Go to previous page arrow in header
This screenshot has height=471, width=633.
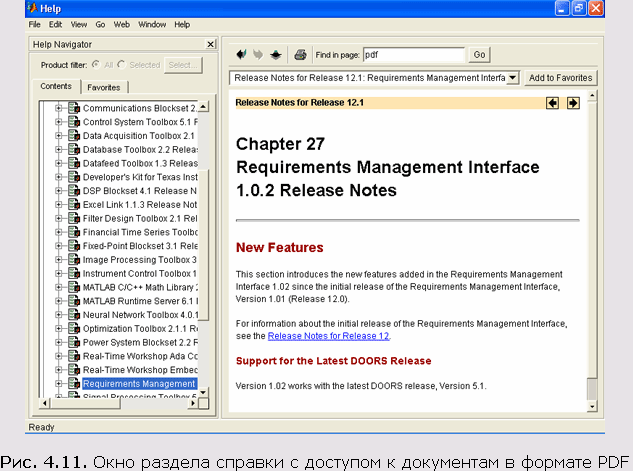click(x=552, y=103)
